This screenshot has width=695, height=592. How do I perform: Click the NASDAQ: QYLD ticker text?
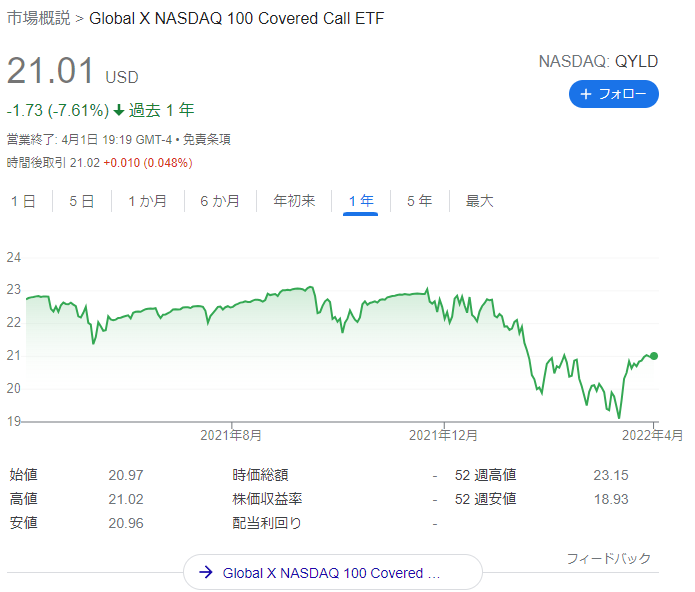tap(598, 61)
